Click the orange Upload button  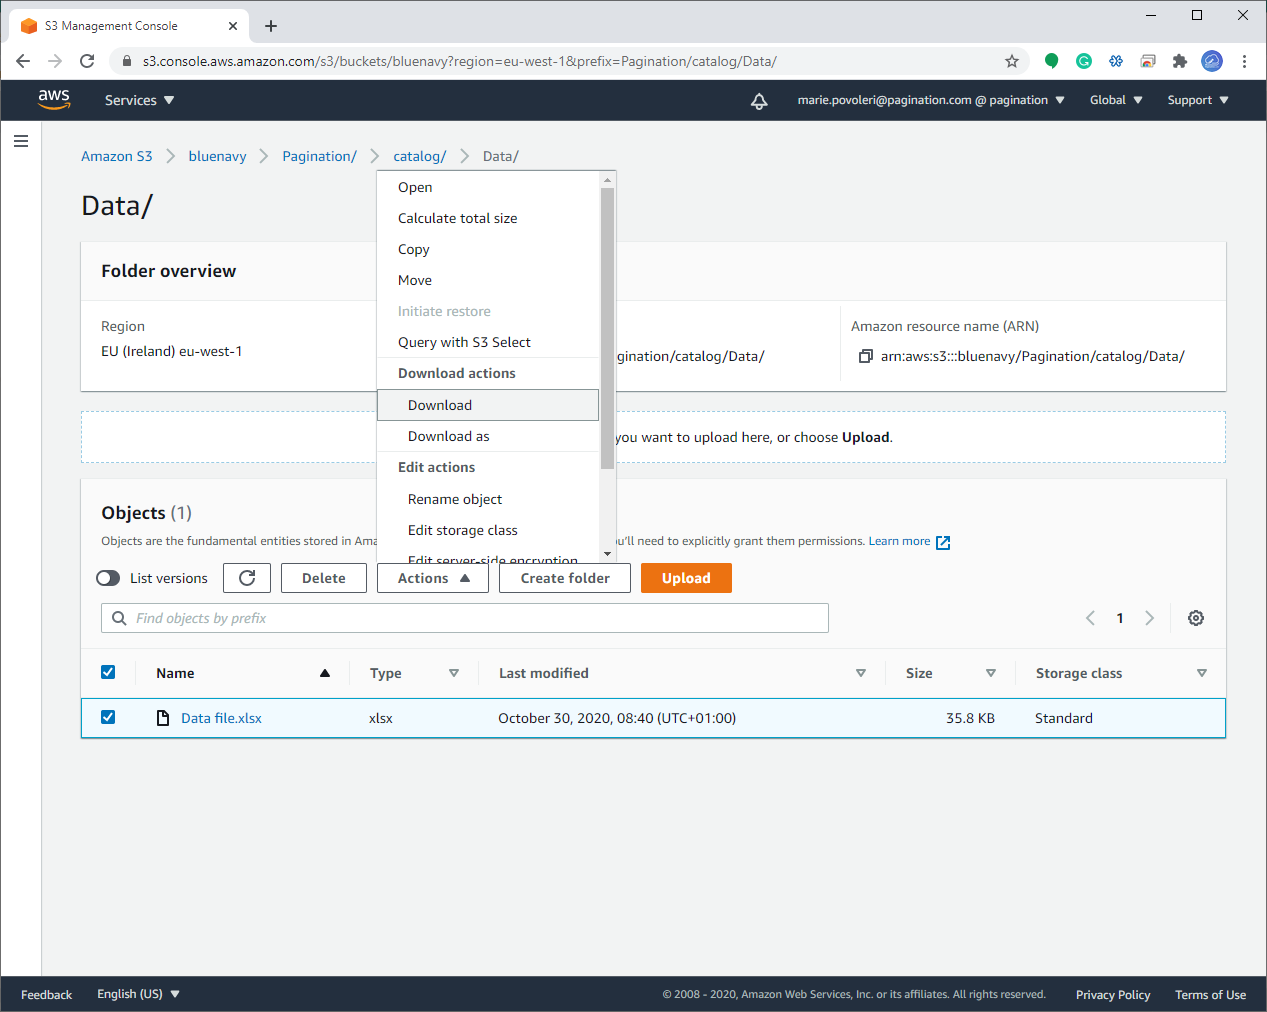[686, 578]
